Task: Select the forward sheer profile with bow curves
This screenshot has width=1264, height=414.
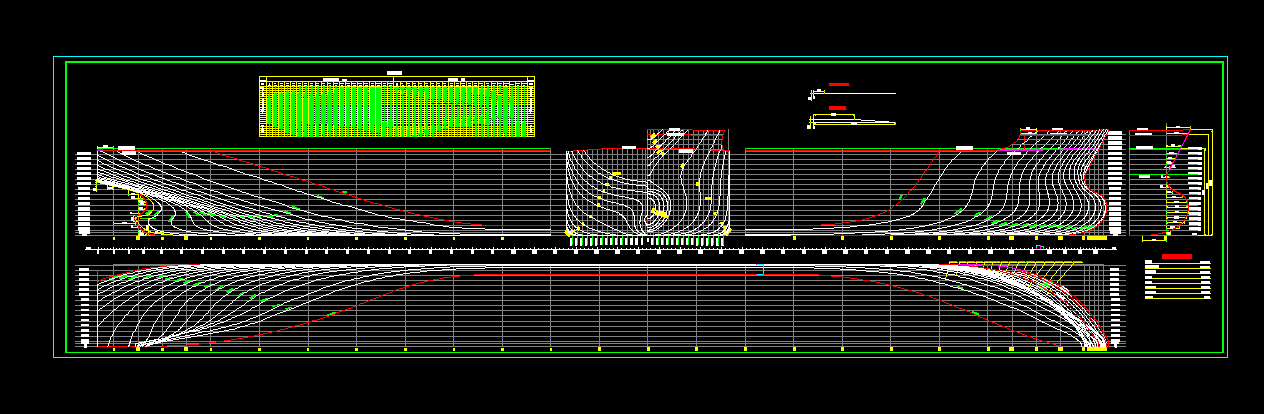Action: (x=934, y=183)
